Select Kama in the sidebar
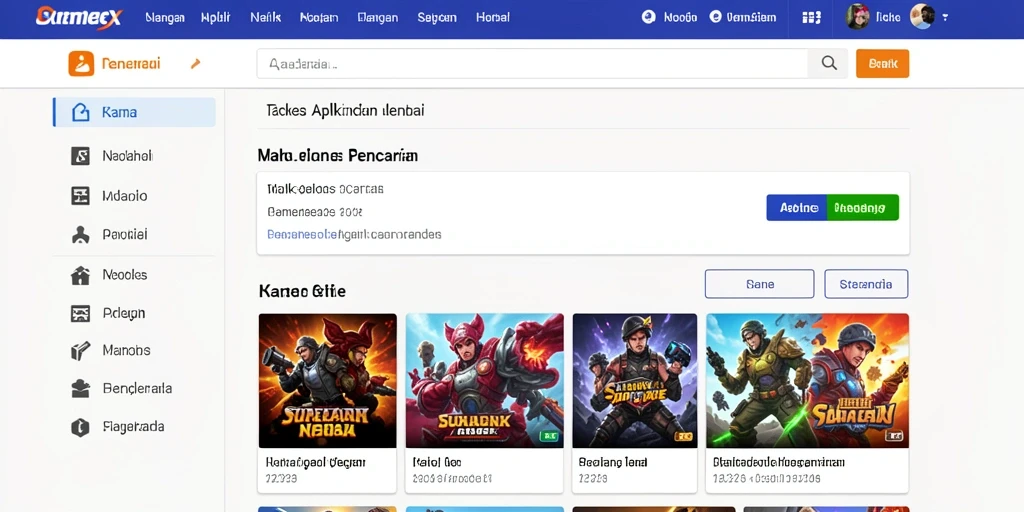Viewport: 1024px width, 512px height. (134, 112)
